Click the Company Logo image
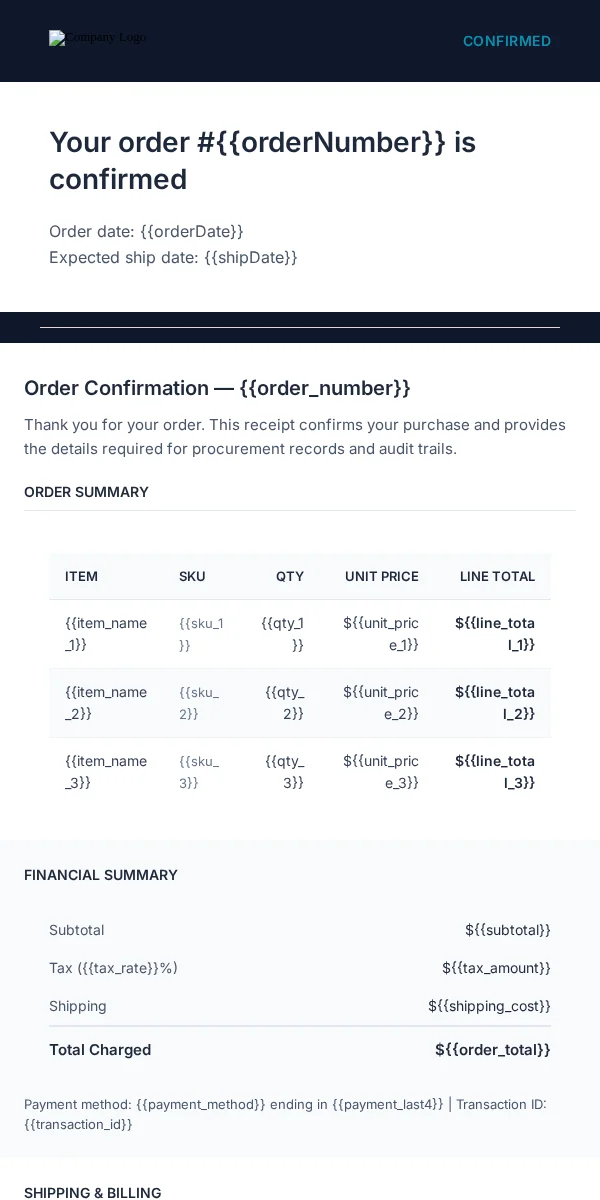This screenshot has width=600, height=1200. [x=98, y=38]
